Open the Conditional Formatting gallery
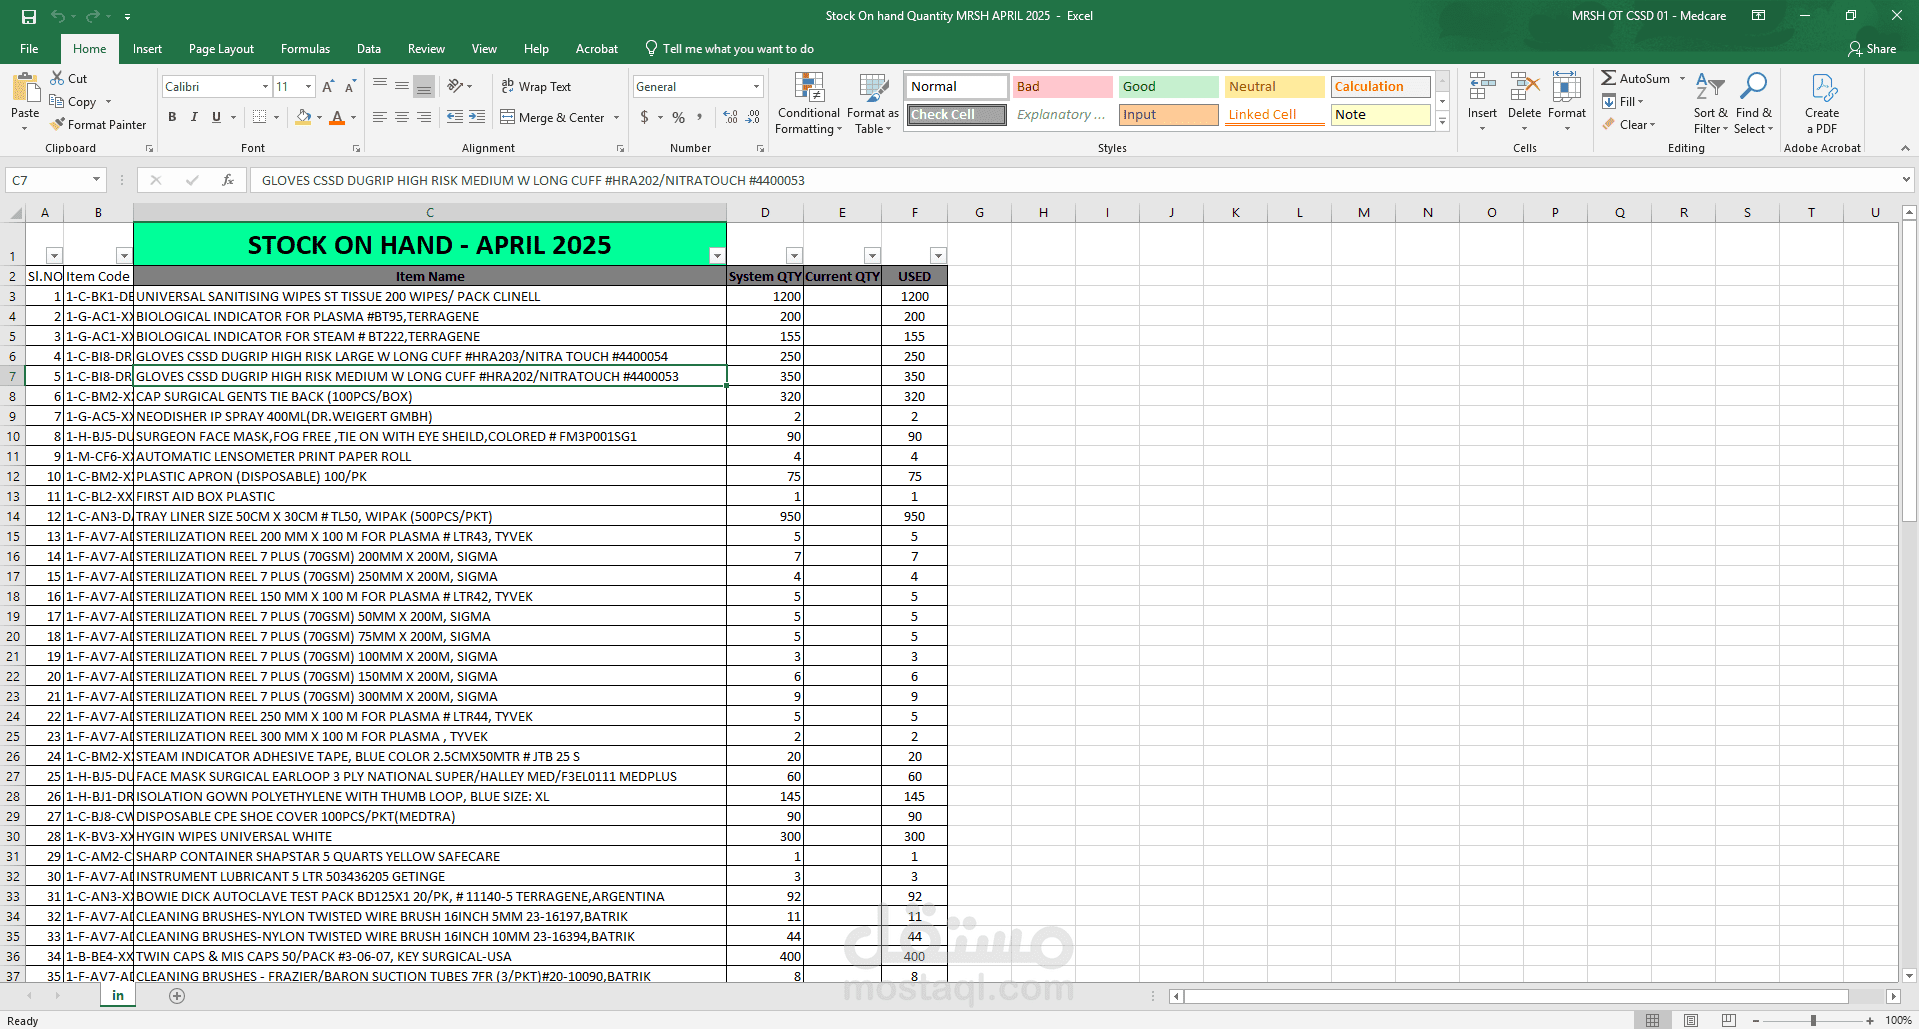This screenshot has width=1919, height=1029. [808, 103]
